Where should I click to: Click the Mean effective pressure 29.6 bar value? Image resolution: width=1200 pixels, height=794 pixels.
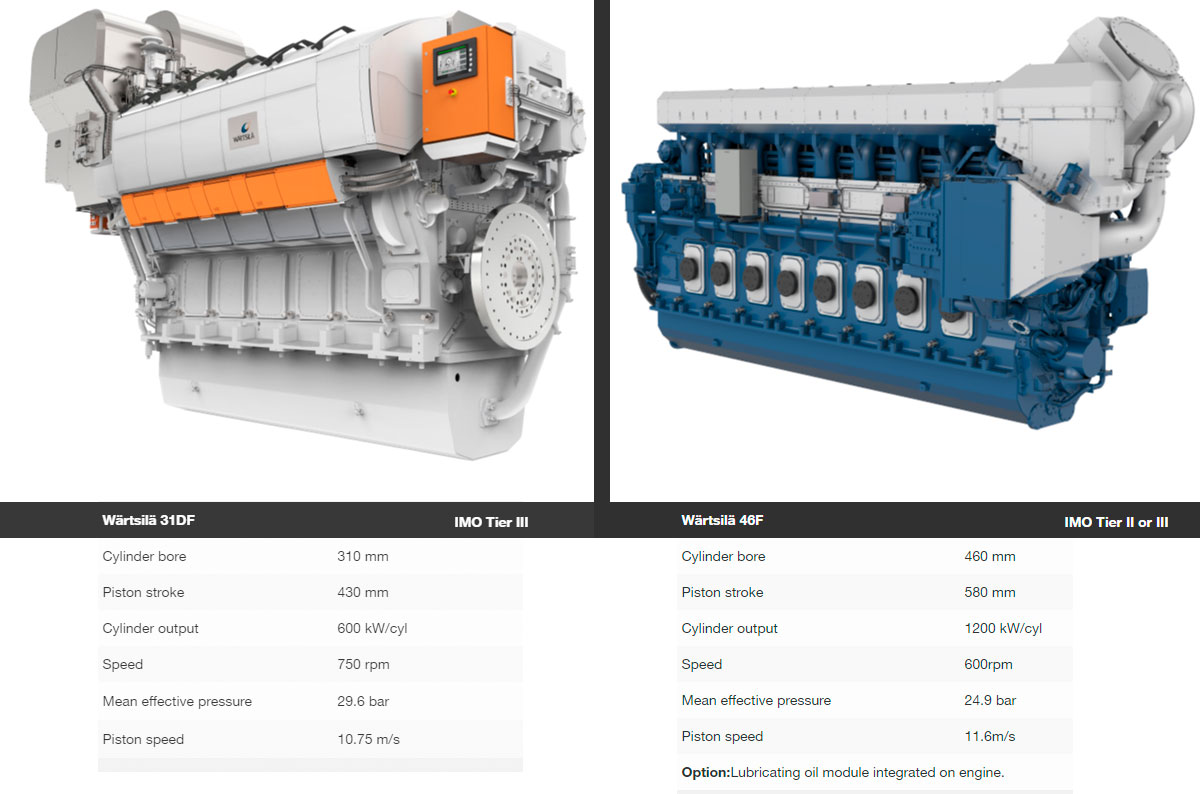click(x=362, y=701)
